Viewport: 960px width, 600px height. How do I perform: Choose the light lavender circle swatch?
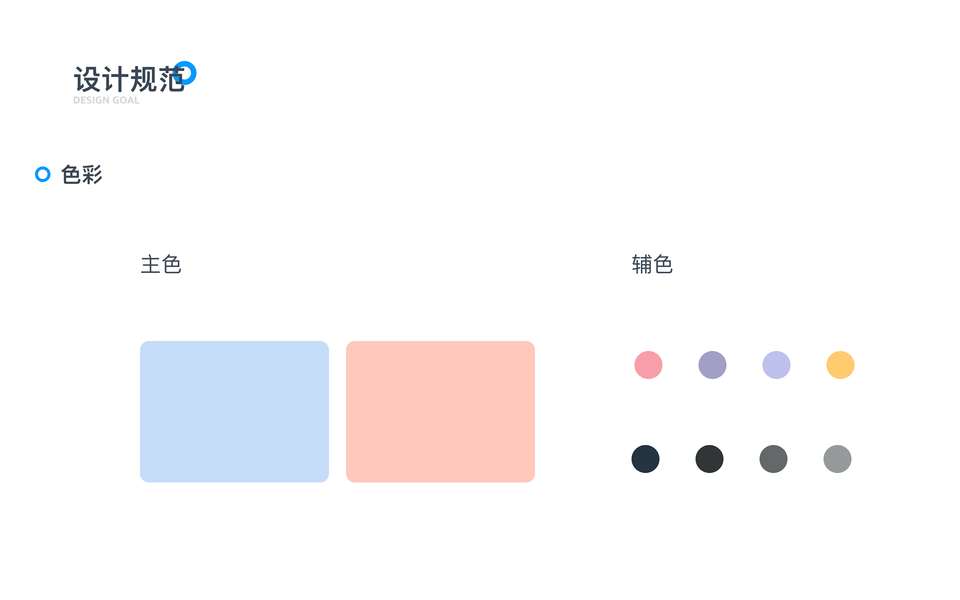pos(776,365)
